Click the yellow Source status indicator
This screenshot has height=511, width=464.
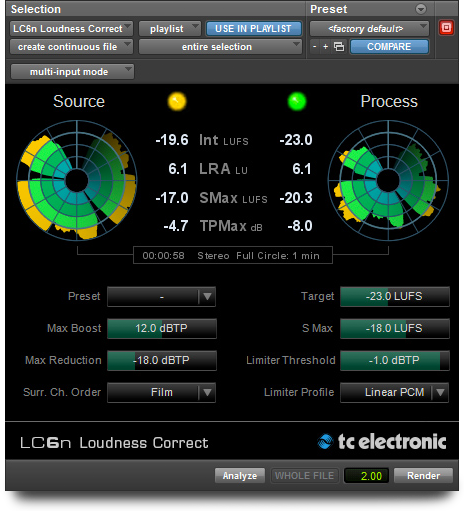click(x=177, y=101)
